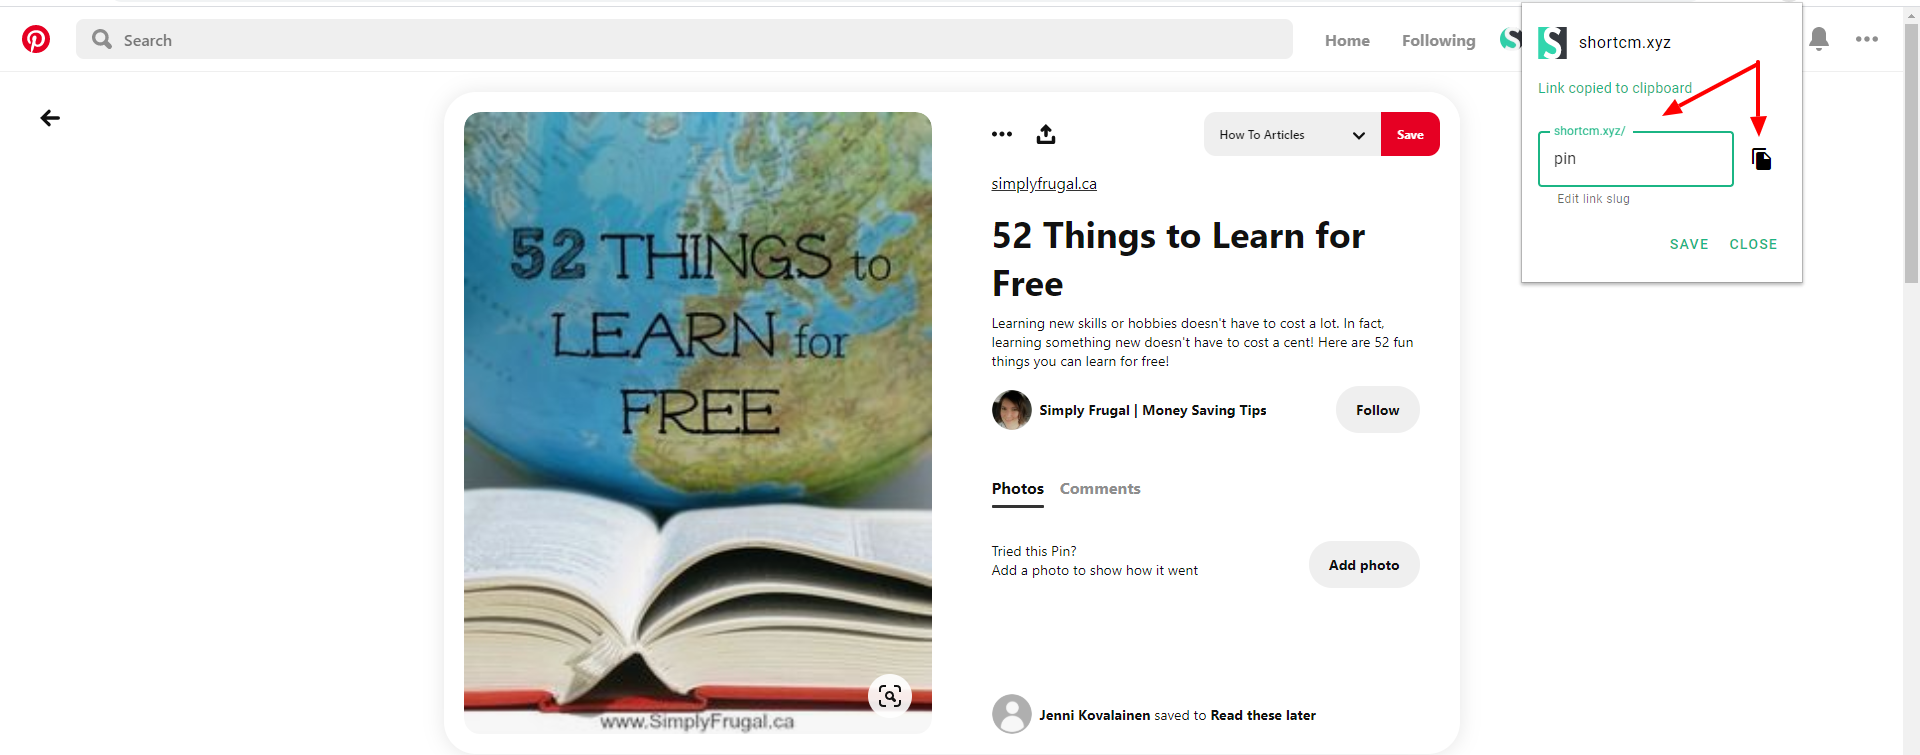Image resolution: width=1920 pixels, height=755 pixels.
Task: Click the back arrow icon
Action: [50, 118]
